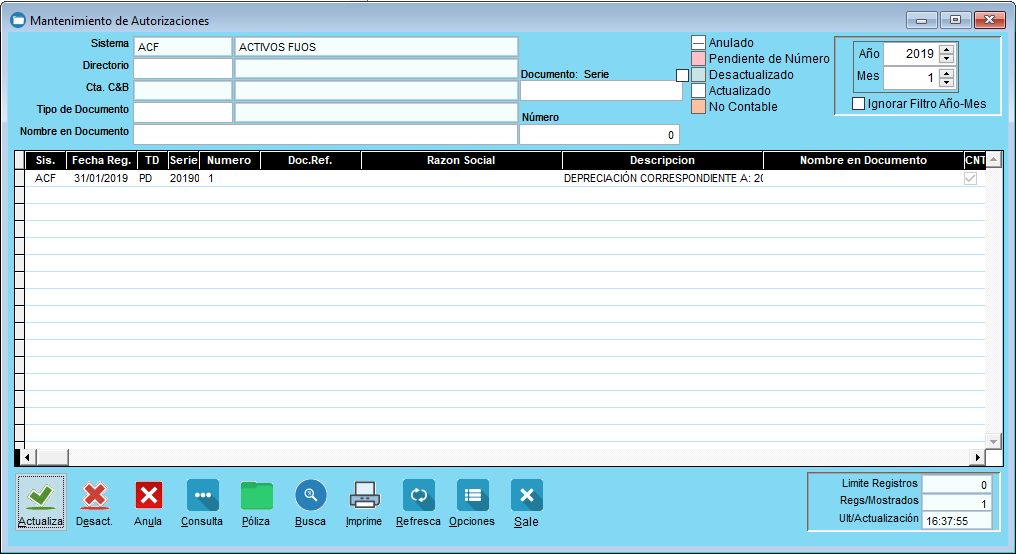Image resolution: width=1016 pixels, height=554 pixels.
Task: Click the Actualiza green checkmark icon
Action: 41,495
